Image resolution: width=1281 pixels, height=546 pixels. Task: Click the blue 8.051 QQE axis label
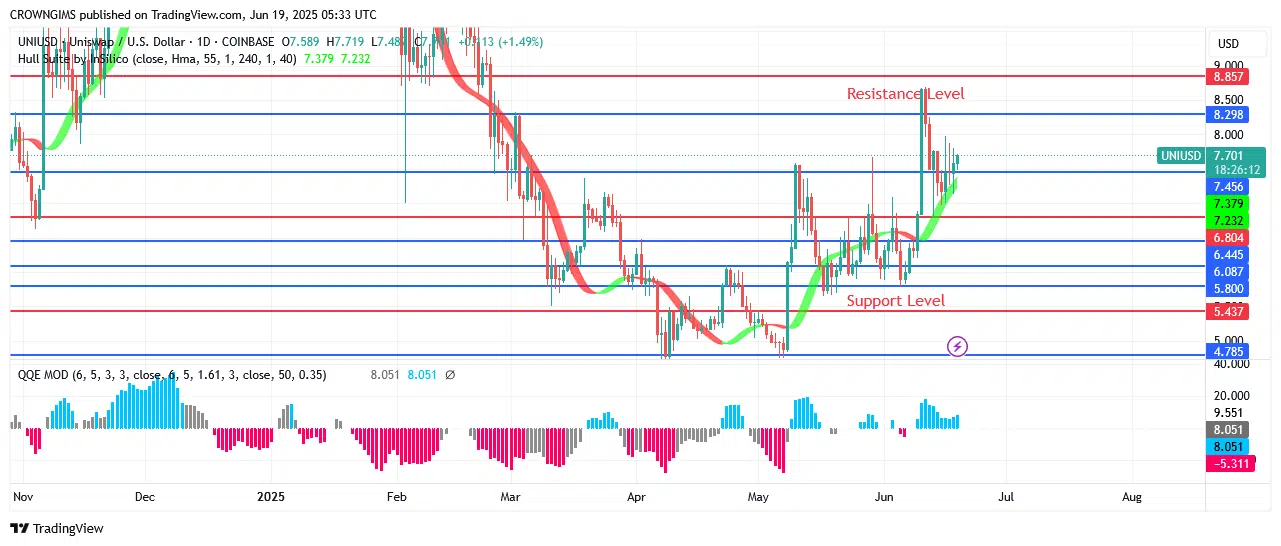[1228, 446]
